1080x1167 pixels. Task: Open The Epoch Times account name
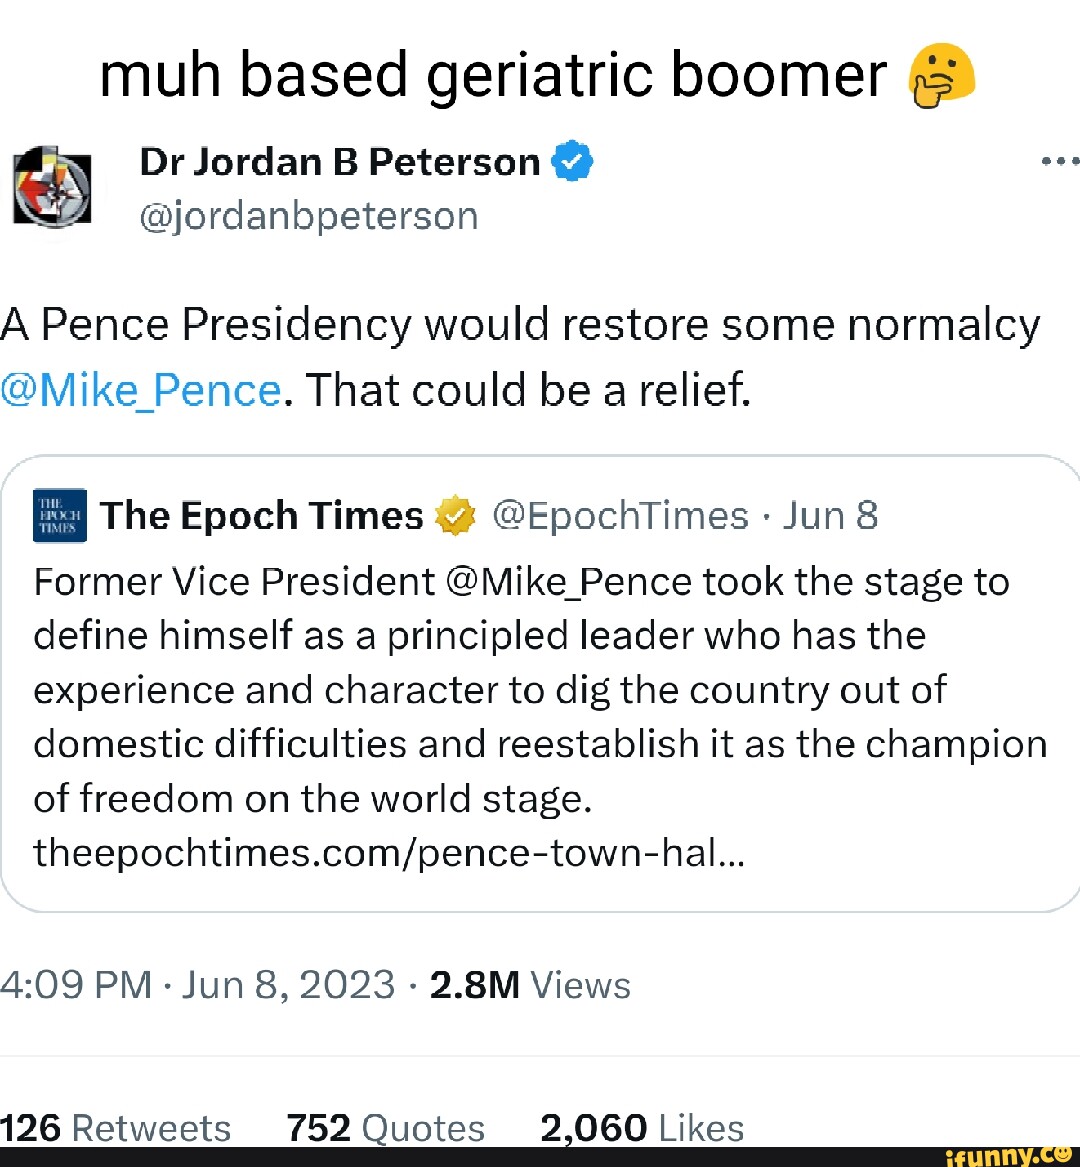coord(262,516)
